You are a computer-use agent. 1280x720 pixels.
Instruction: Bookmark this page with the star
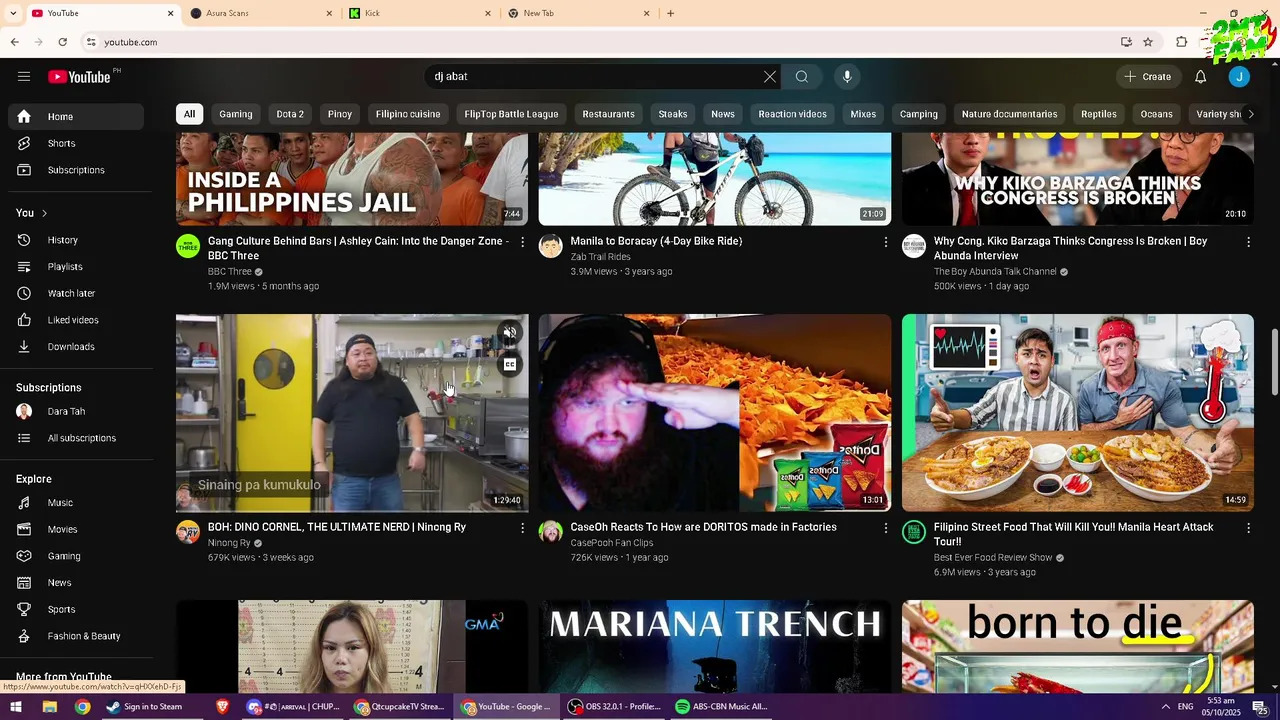[x=1148, y=42]
